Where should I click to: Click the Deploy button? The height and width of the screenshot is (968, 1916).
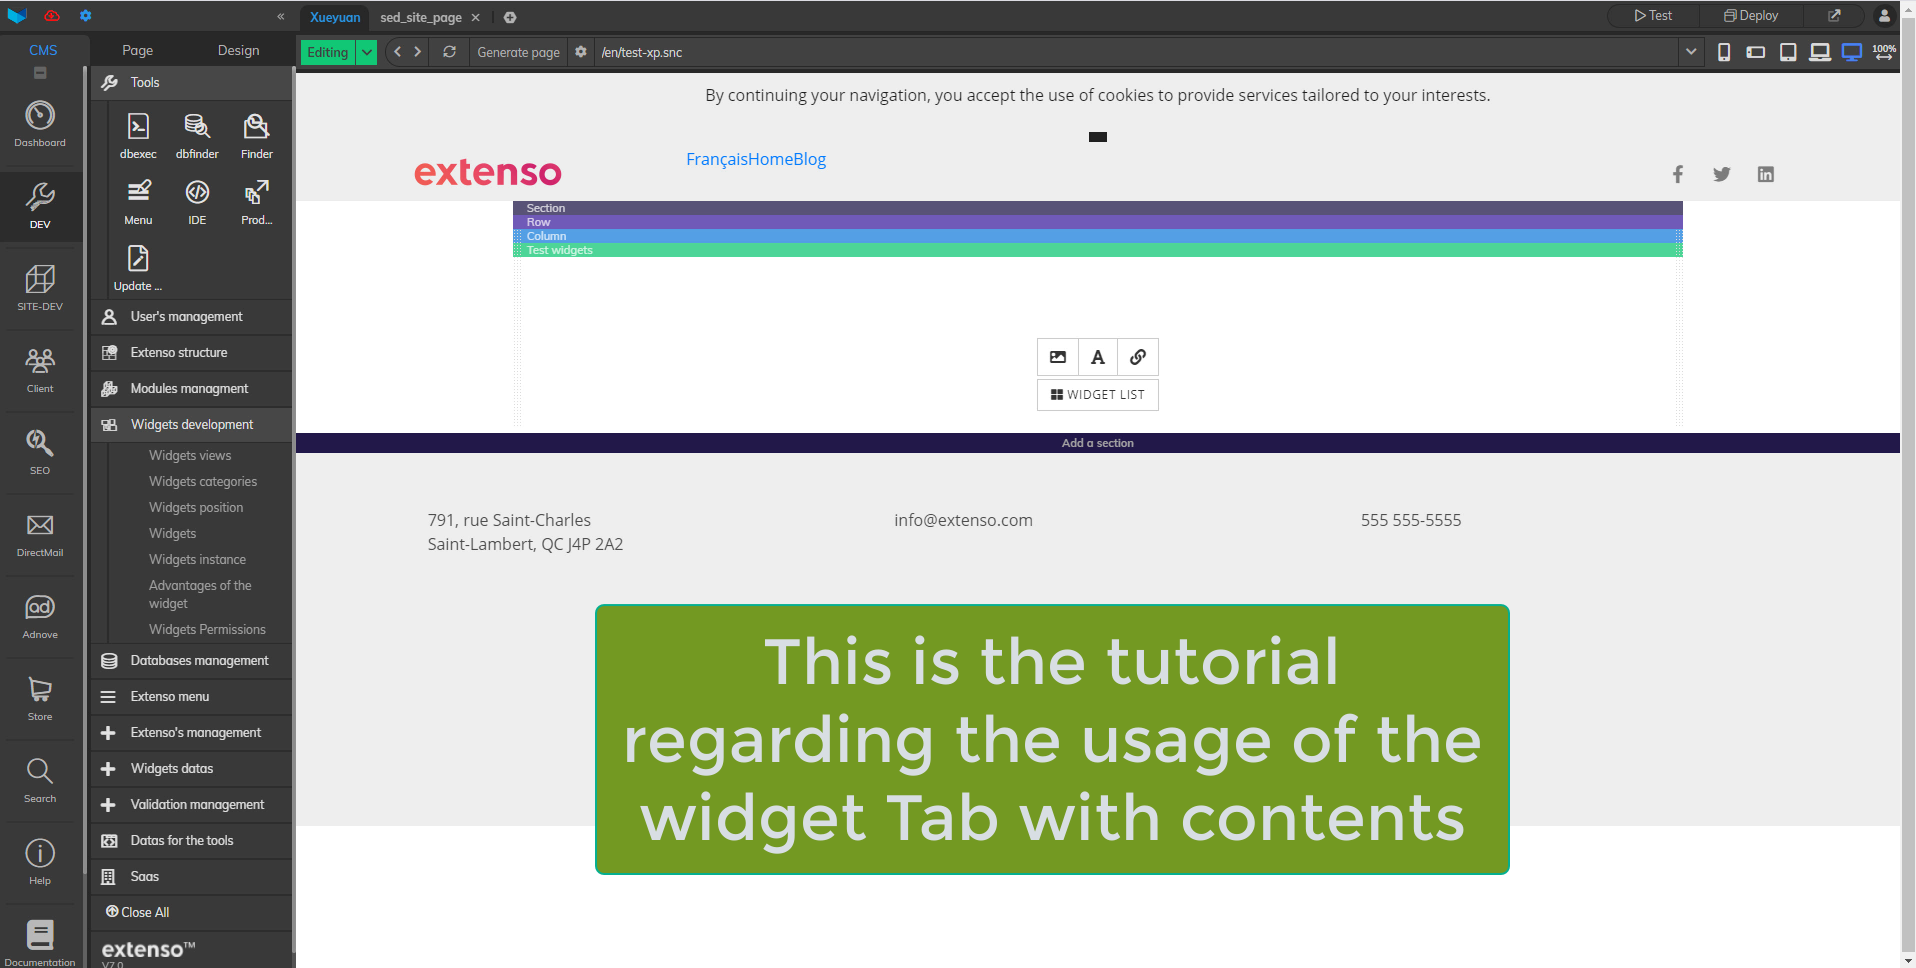click(1751, 16)
